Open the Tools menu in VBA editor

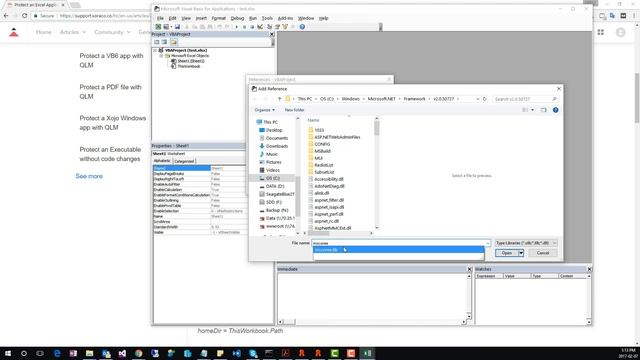coord(267,18)
